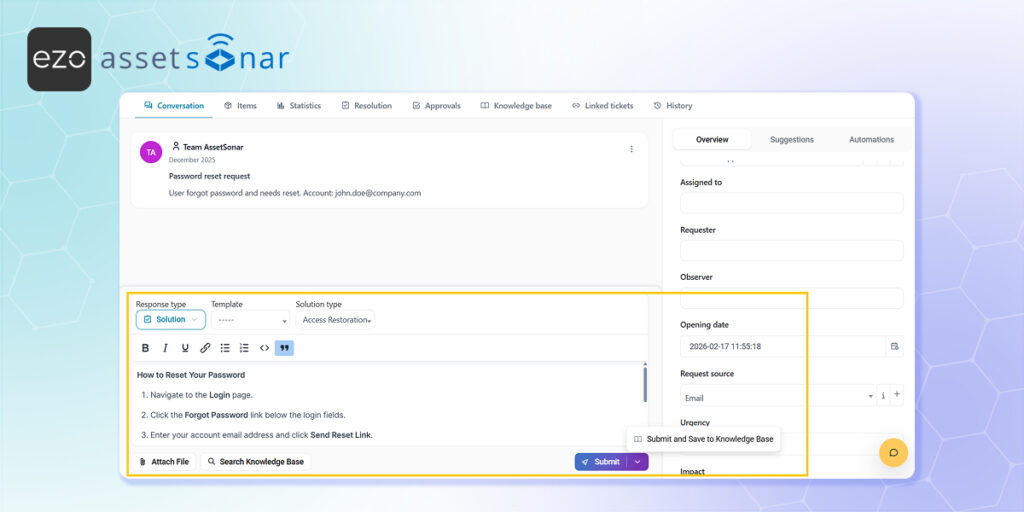Switch to the Knowledge base tab
Screen dimensions: 1024x512
[x=516, y=106]
